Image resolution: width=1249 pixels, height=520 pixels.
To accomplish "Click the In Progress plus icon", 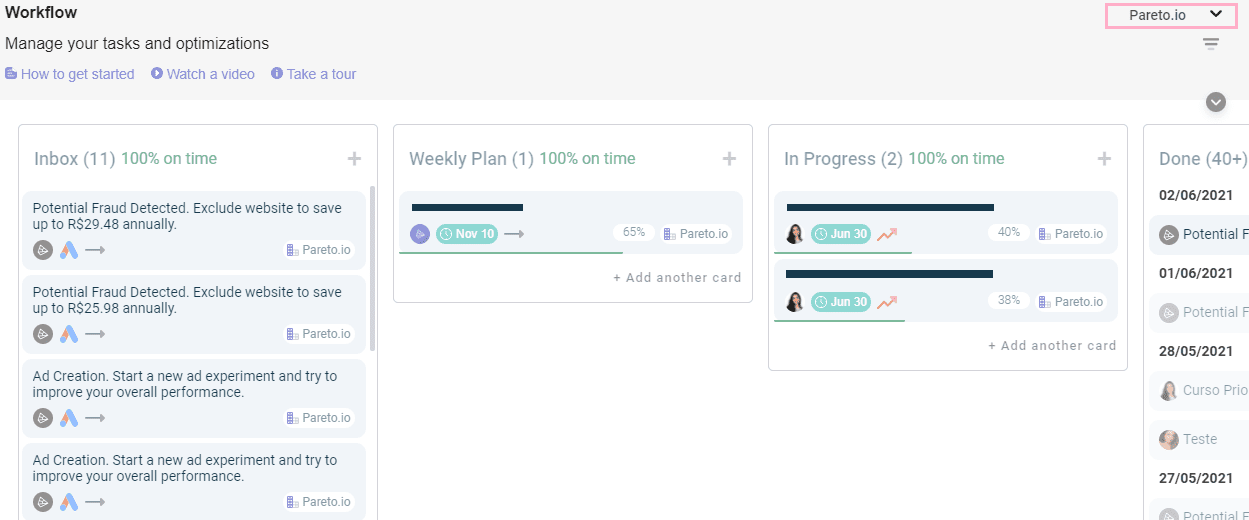I will coord(1104,159).
